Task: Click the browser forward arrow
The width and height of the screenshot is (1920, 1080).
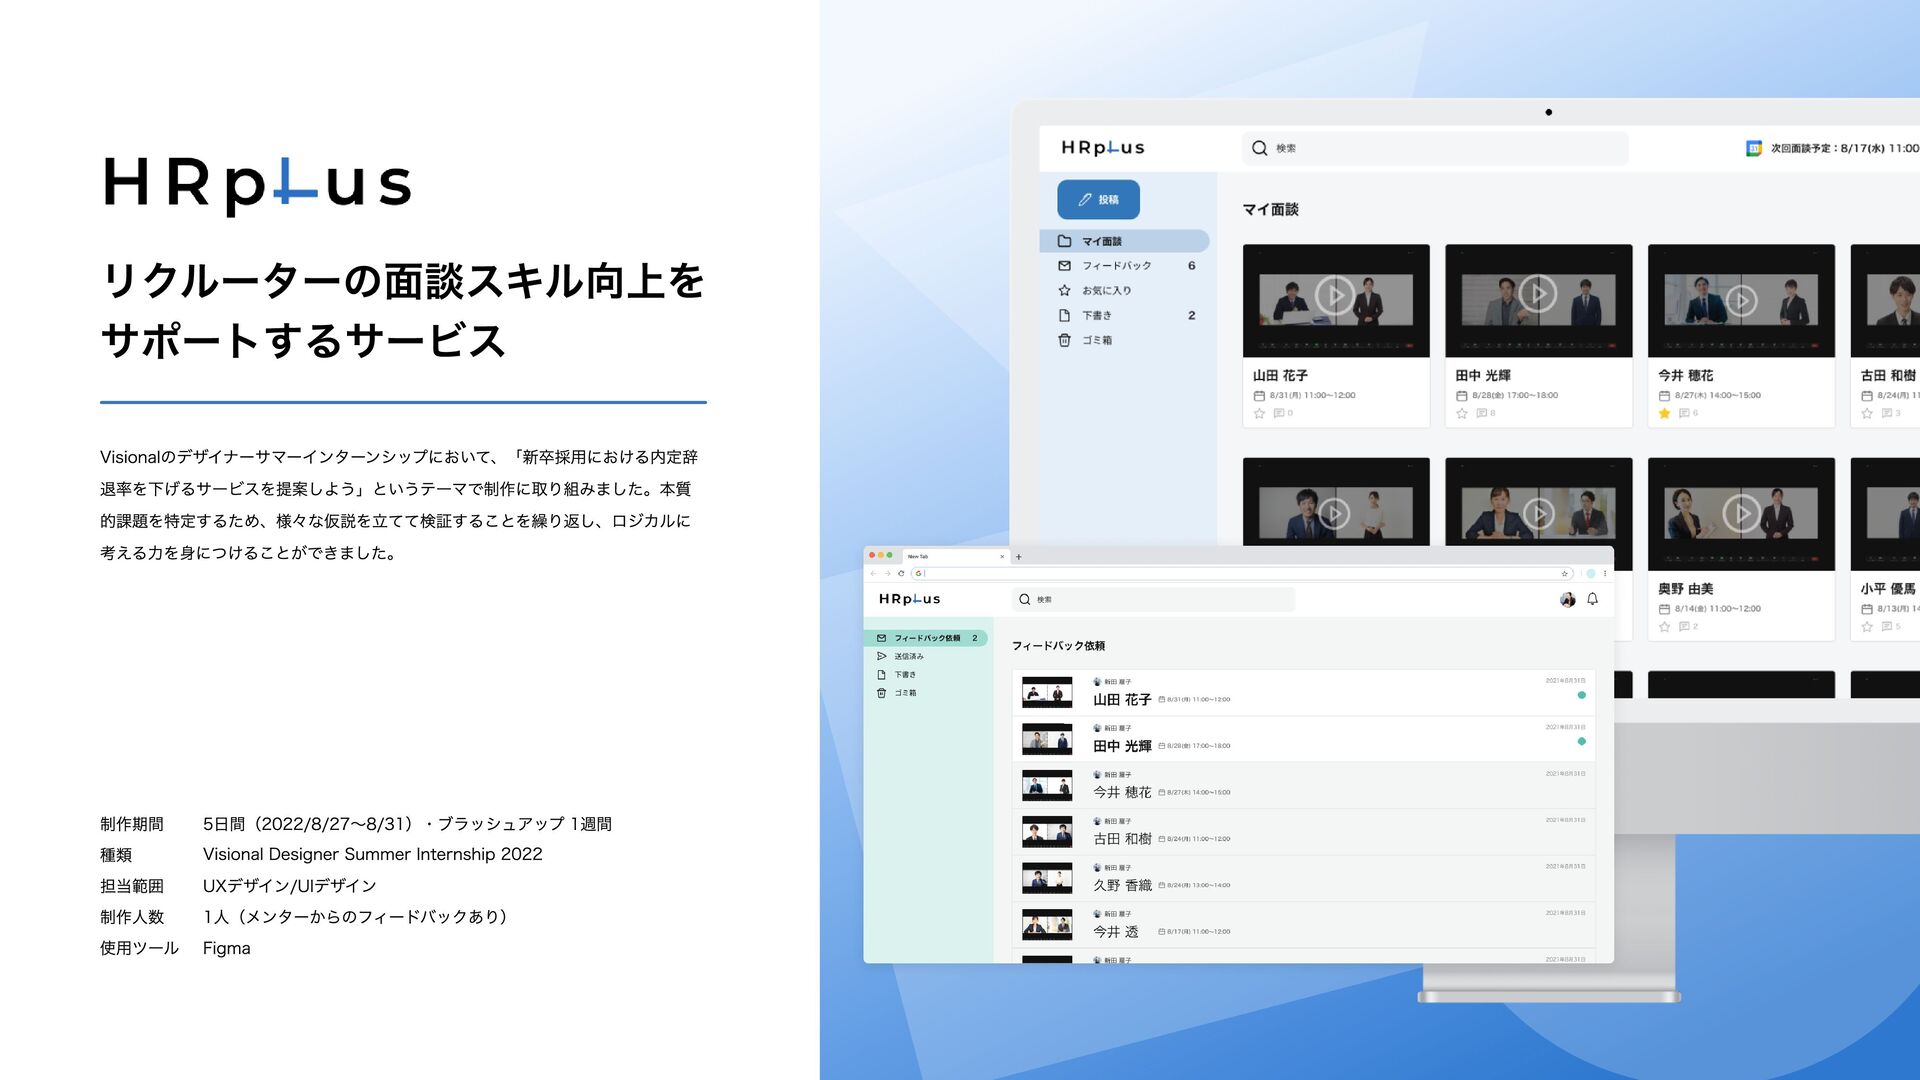Action: click(x=887, y=574)
